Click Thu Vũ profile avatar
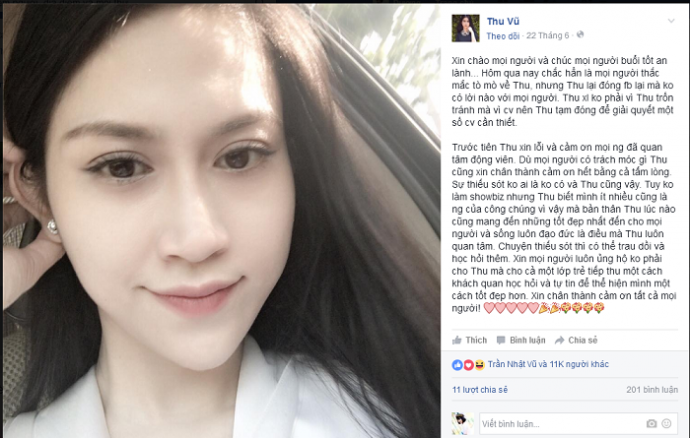Image resolution: width=690 pixels, height=438 pixels. point(465,28)
